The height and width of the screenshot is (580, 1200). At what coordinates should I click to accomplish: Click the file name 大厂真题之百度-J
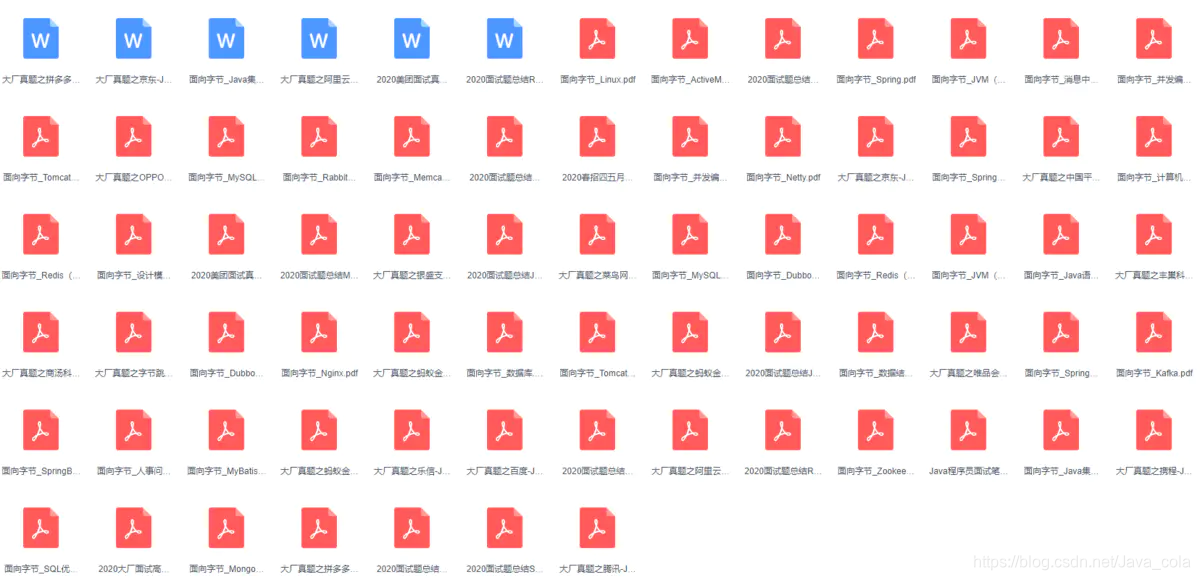coord(505,471)
